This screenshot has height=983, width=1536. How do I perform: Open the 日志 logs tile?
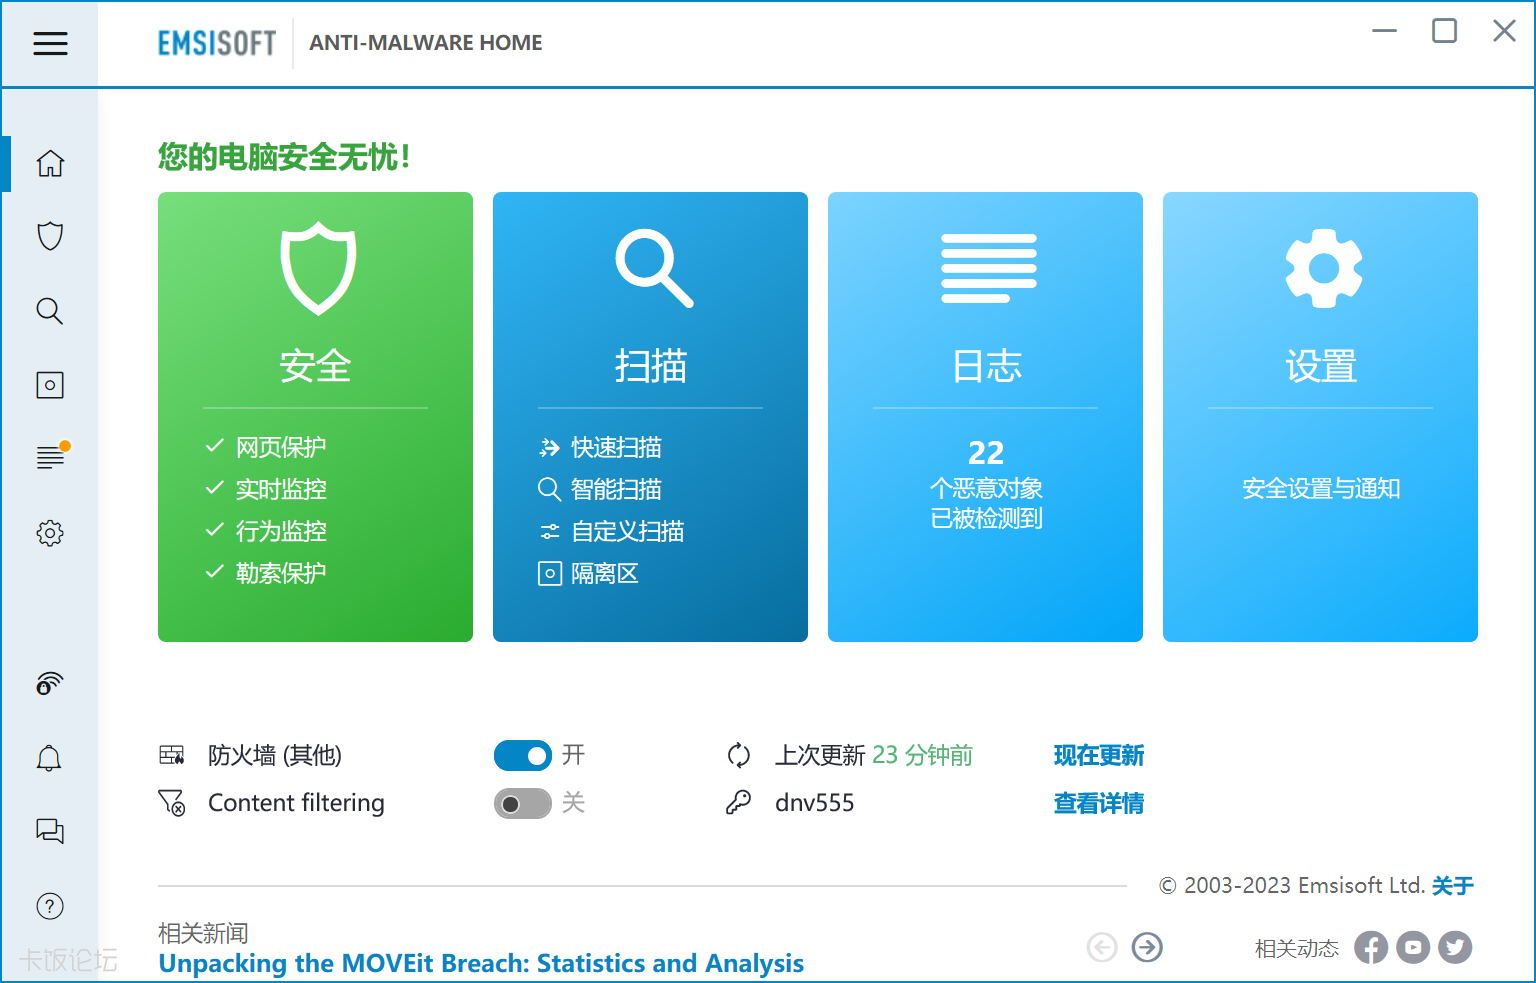pyautogui.click(x=985, y=416)
